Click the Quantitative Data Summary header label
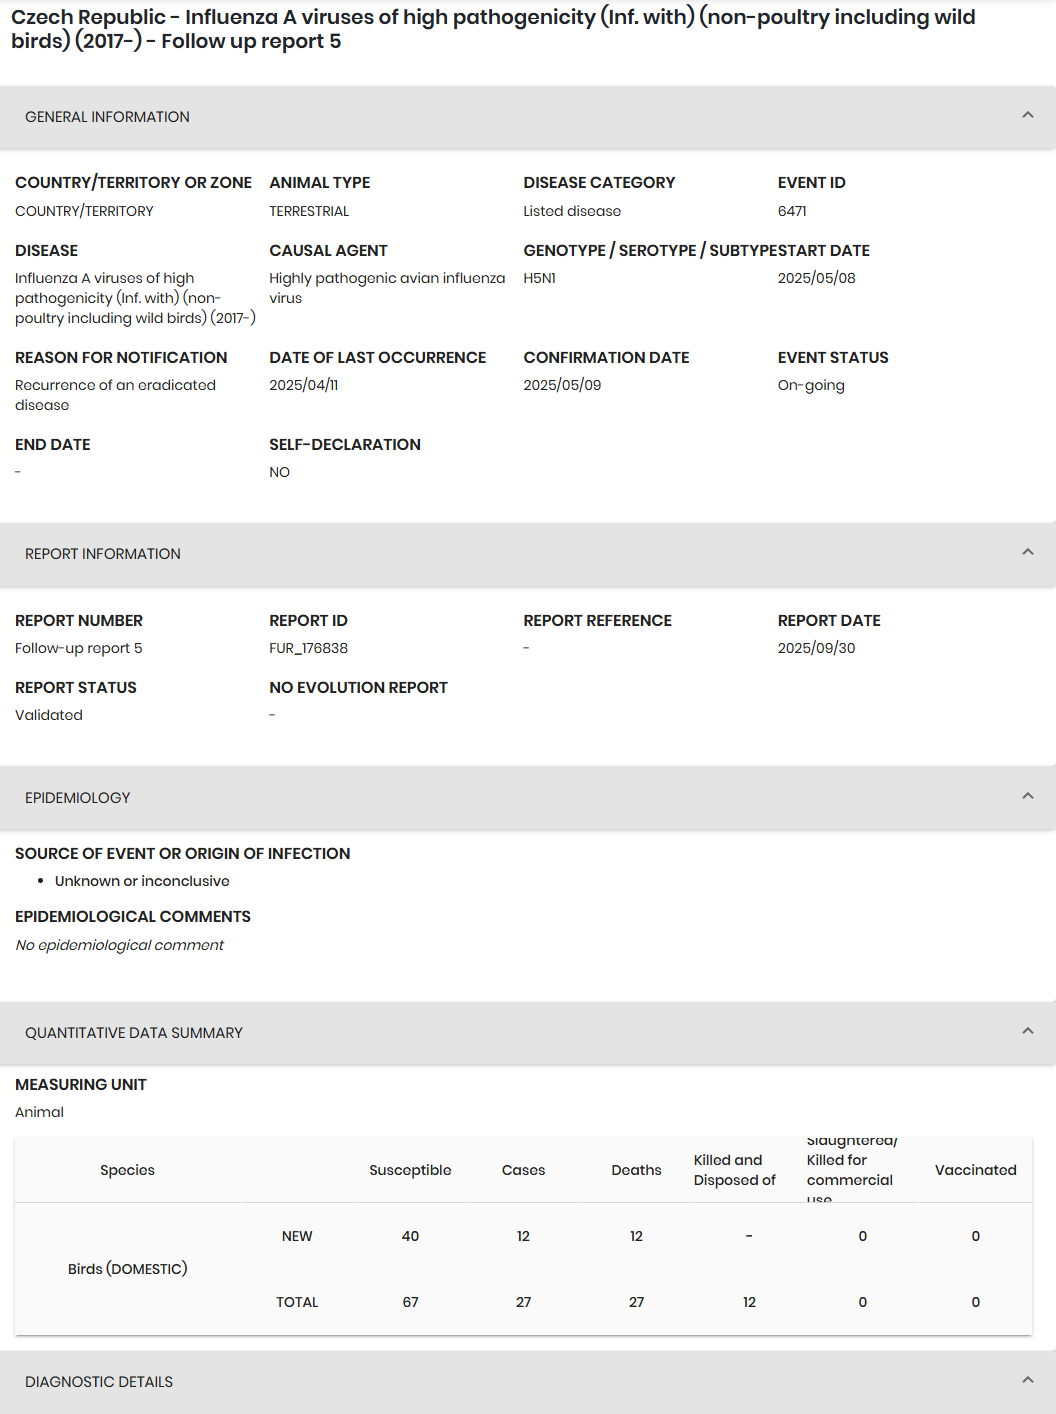The height and width of the screenshot is (1414, 1056). (x=134, y=1033)
